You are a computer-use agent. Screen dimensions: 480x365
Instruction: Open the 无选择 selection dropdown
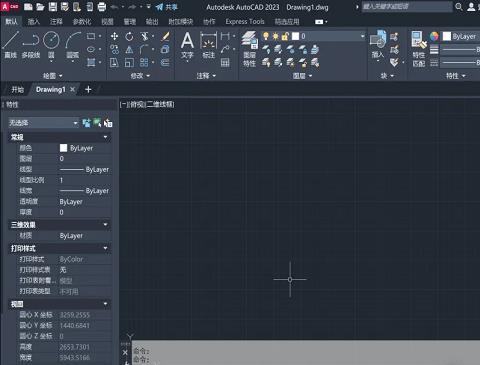pyautogui.click(x=43, y=123)
